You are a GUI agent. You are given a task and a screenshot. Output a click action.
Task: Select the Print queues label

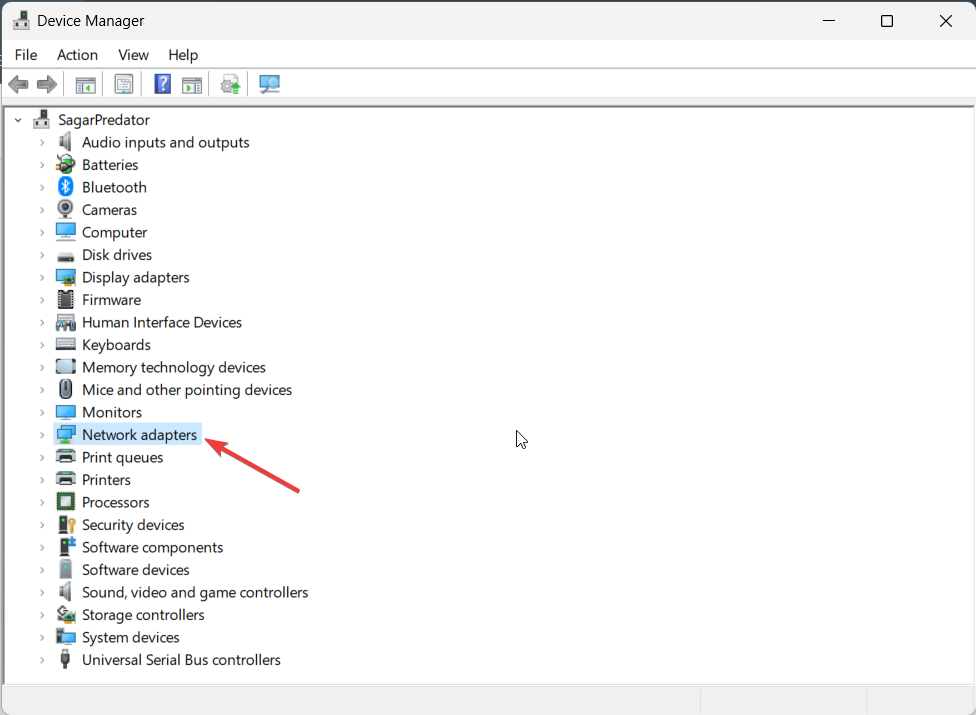(x=123, y=457)
